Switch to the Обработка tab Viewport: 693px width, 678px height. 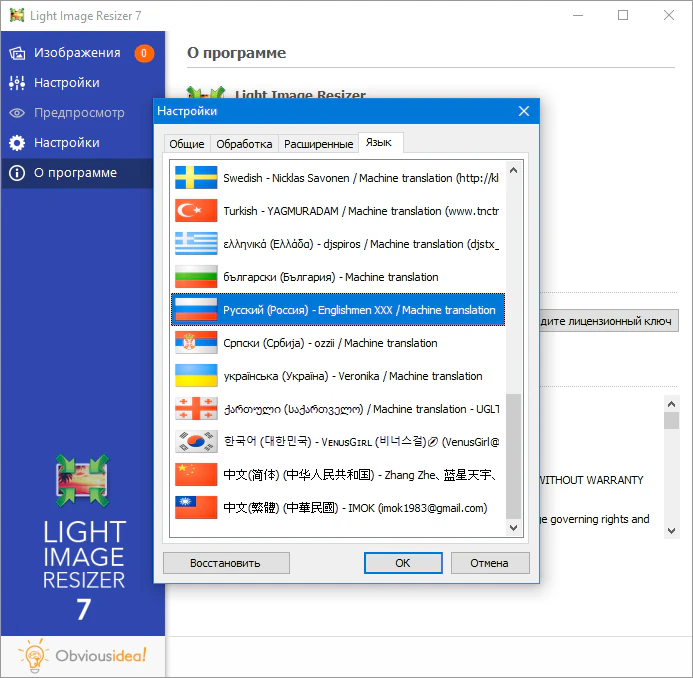point(244,144)
